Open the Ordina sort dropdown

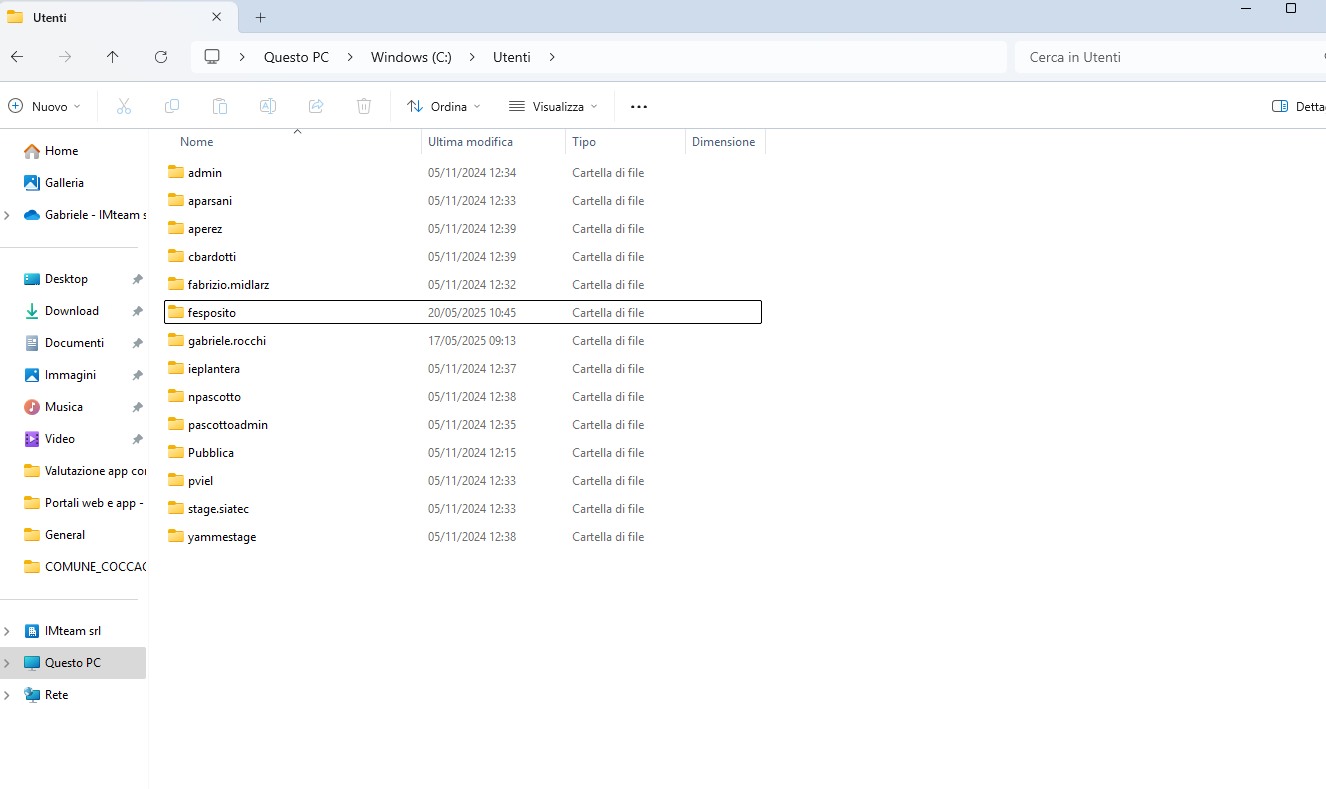[443, 106]
